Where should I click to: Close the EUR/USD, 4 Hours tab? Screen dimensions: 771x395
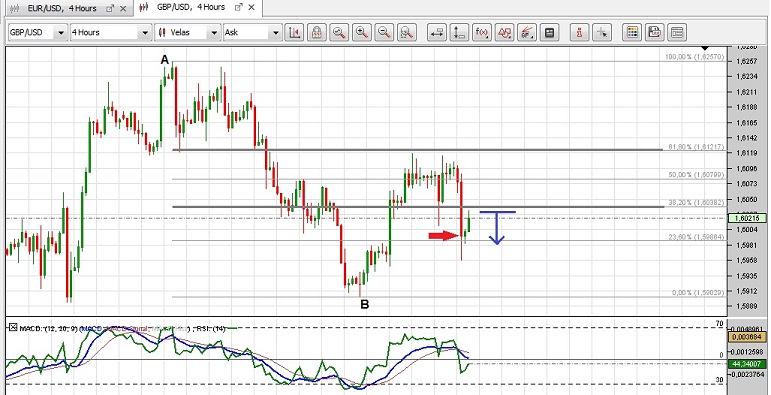(x=123, y=8)
